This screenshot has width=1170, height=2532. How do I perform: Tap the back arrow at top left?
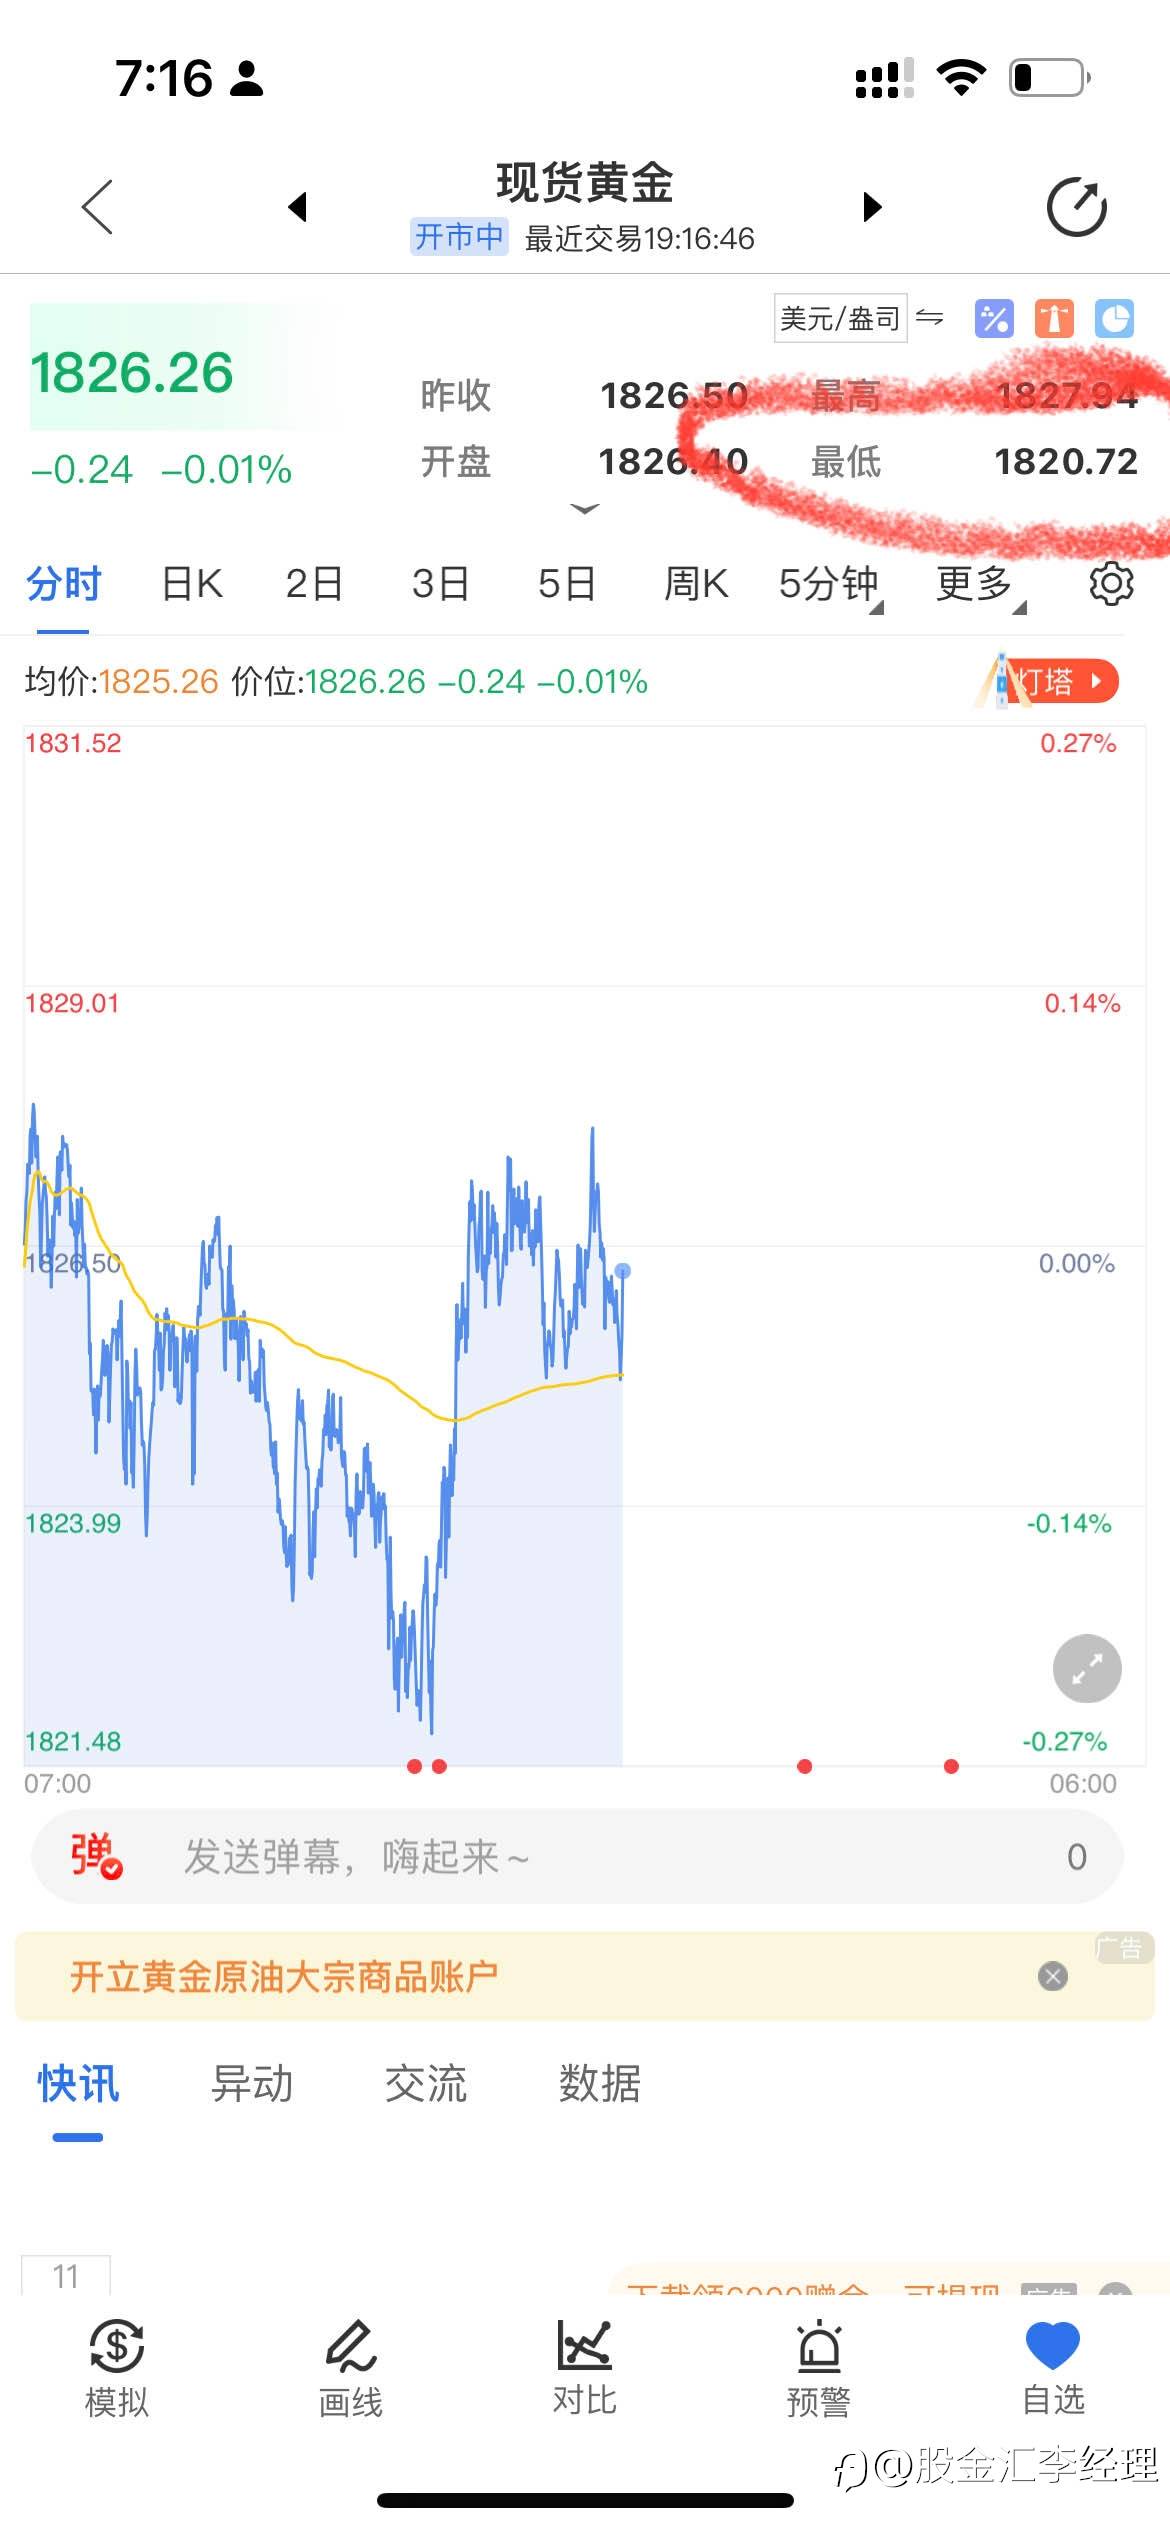coord(97,207)
